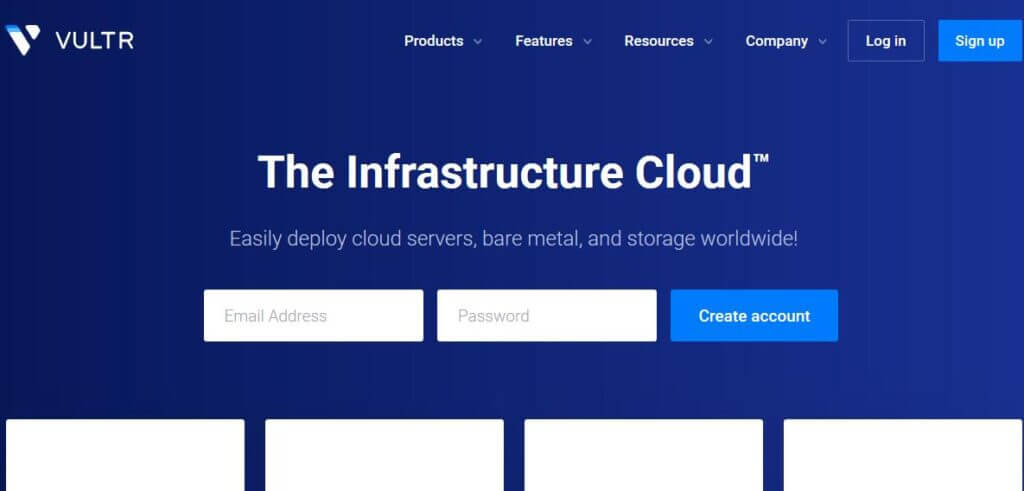Open the Resources menu
The height and width of the screenshot is (491, 1024).
[x=658, y=41]
